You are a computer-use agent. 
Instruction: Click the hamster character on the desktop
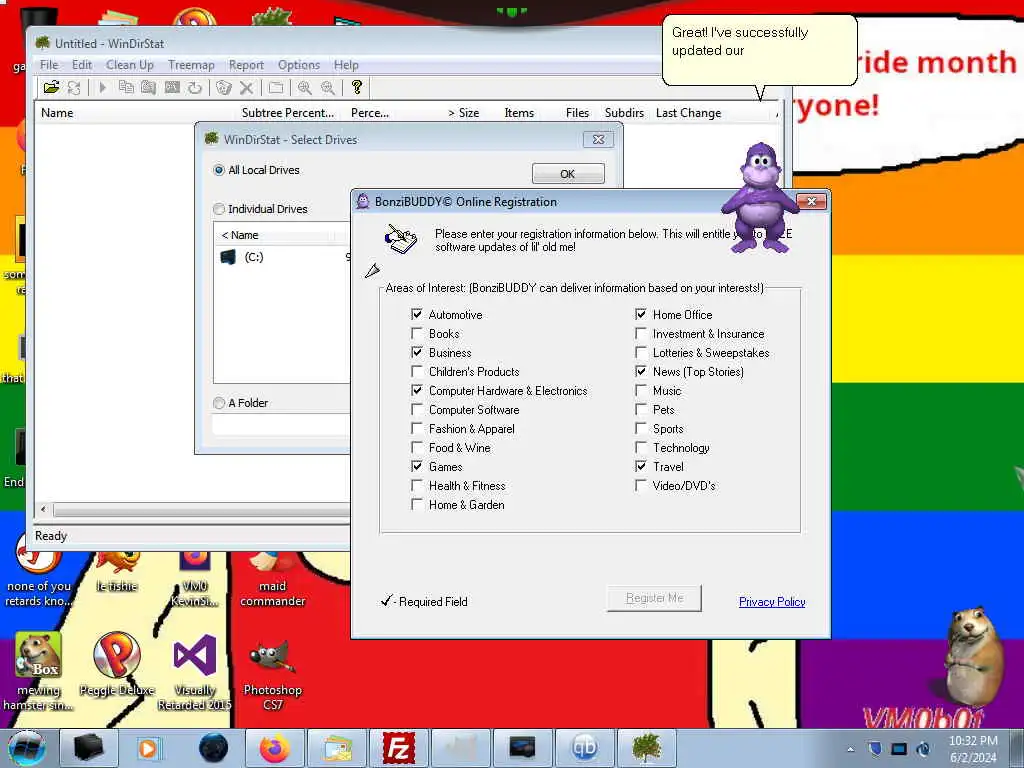pos(973,656)
